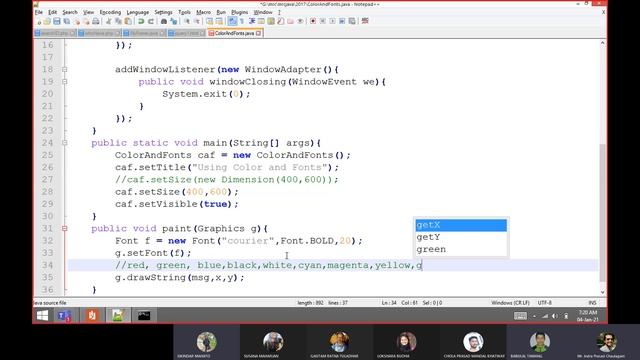
Task: Choose getY from autocomplete suggestions
Action: (461, 237)
